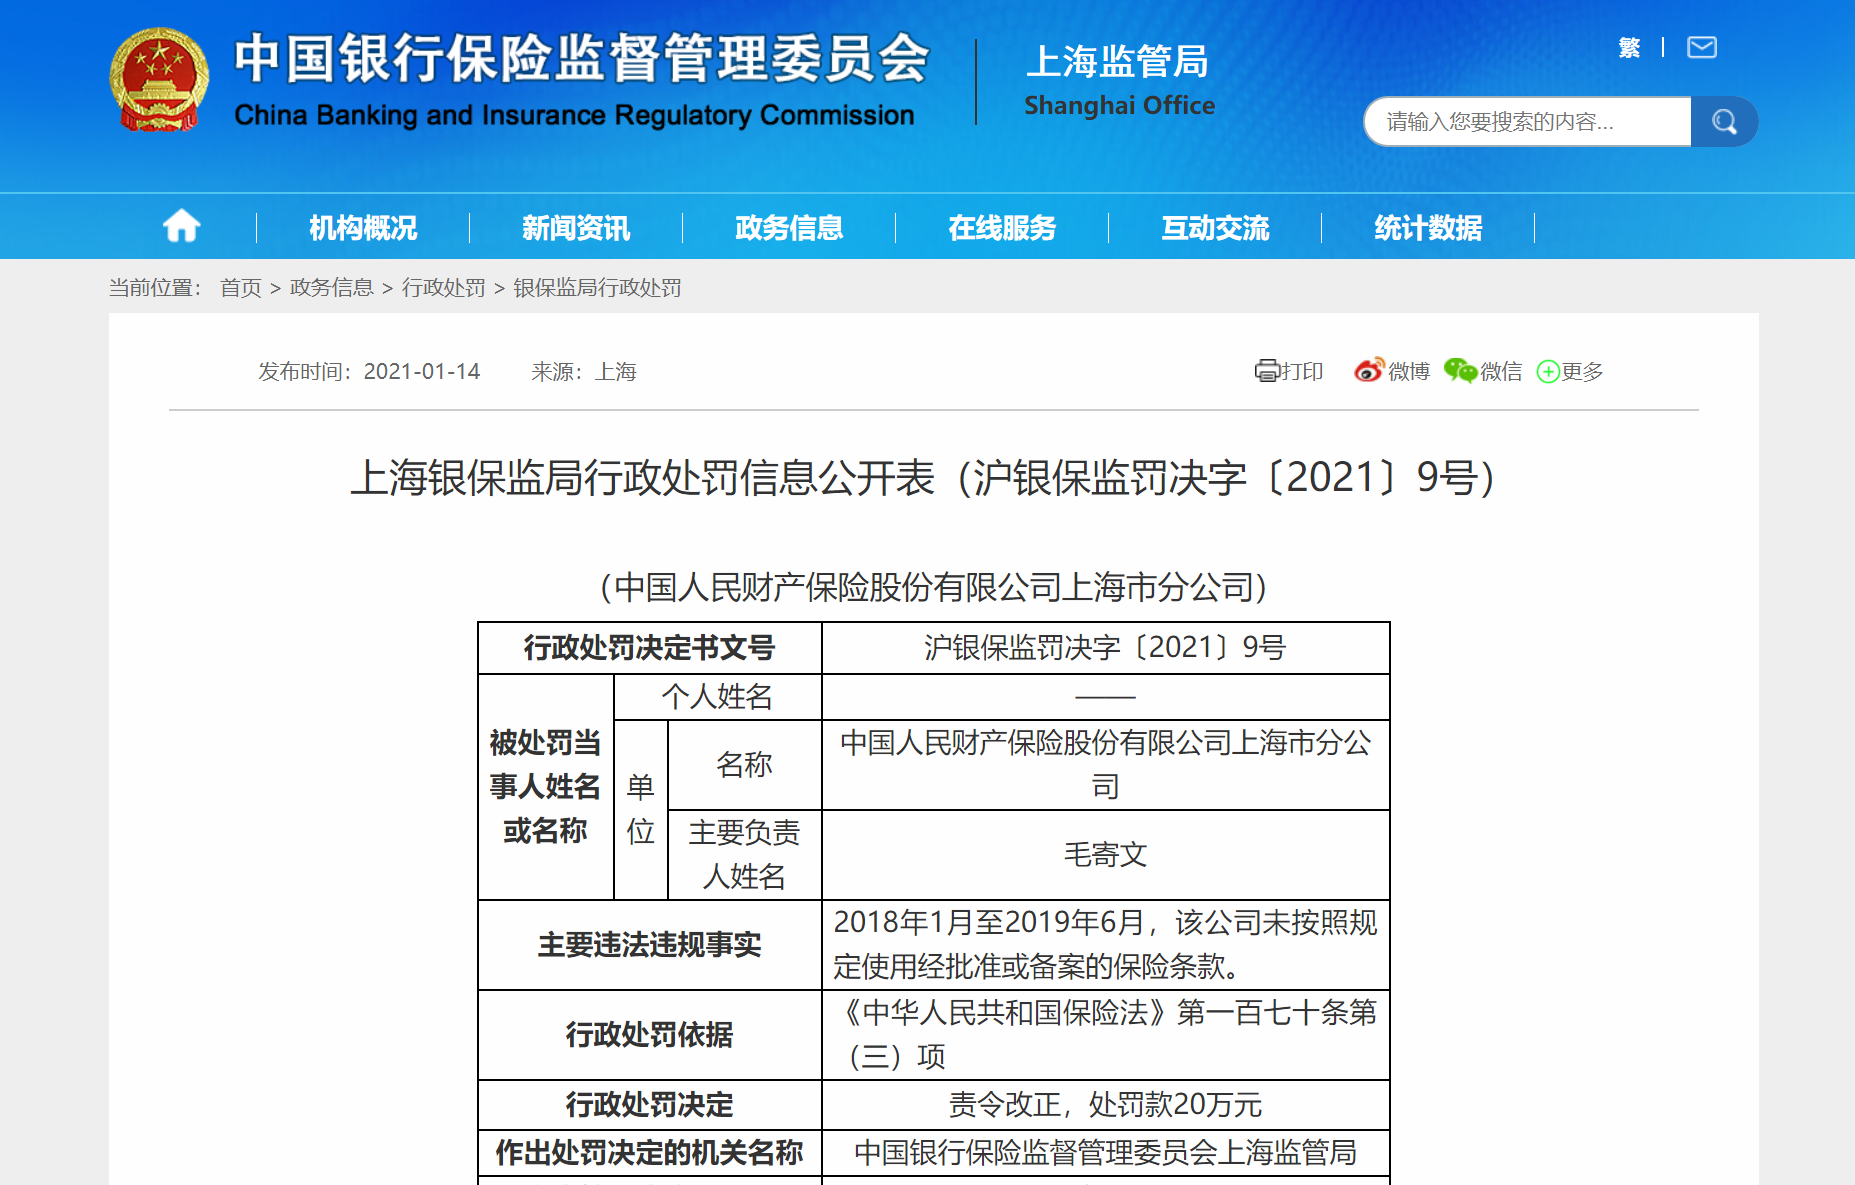Click the name 毛寄文
The height and width of the screenshot is (1185, 1855).
1105,855
